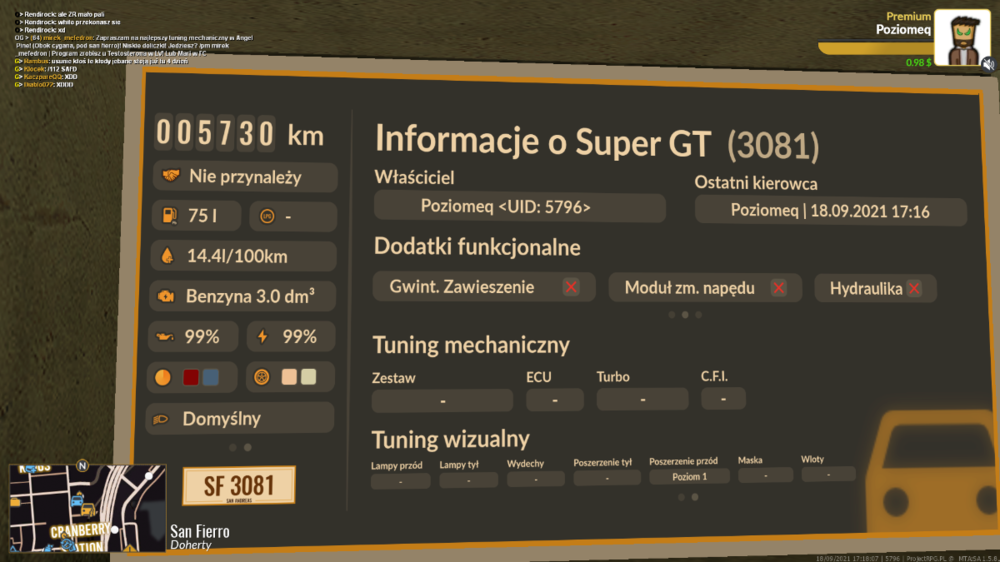Click the 0.98 $ money balance
Screen dimensions: 1000x562
coord(918,63)
